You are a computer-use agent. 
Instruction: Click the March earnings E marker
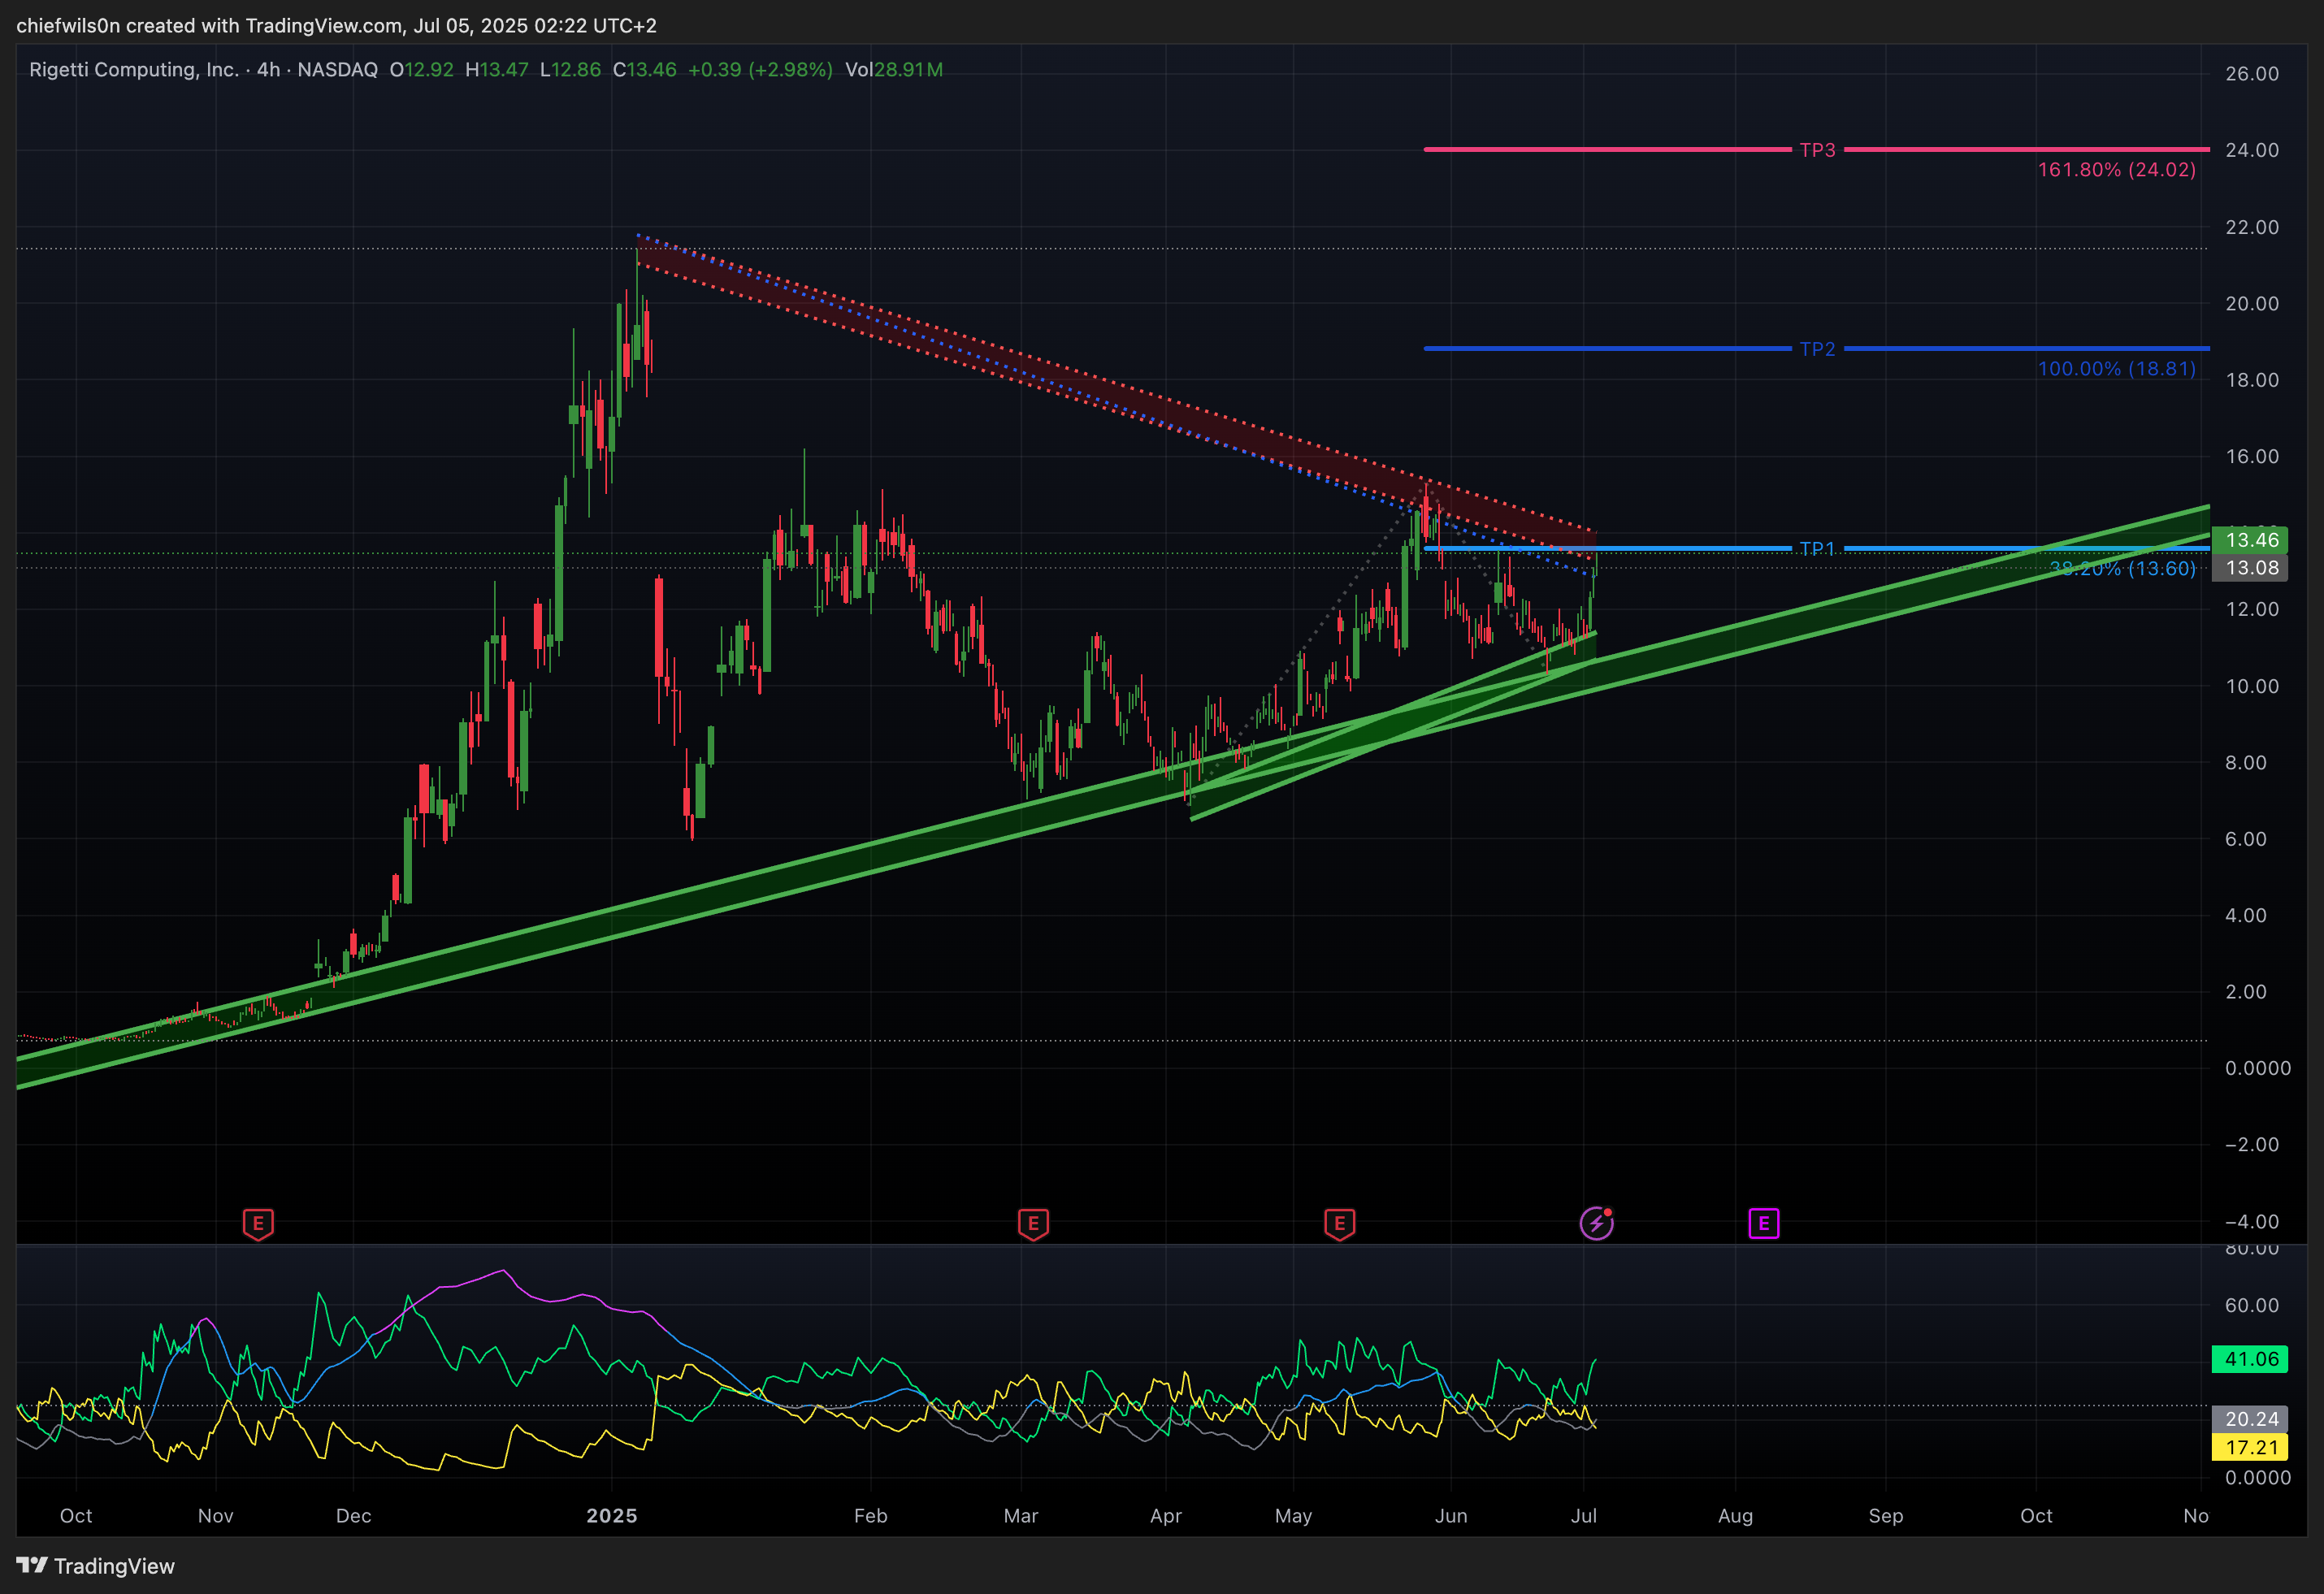1033,1223
